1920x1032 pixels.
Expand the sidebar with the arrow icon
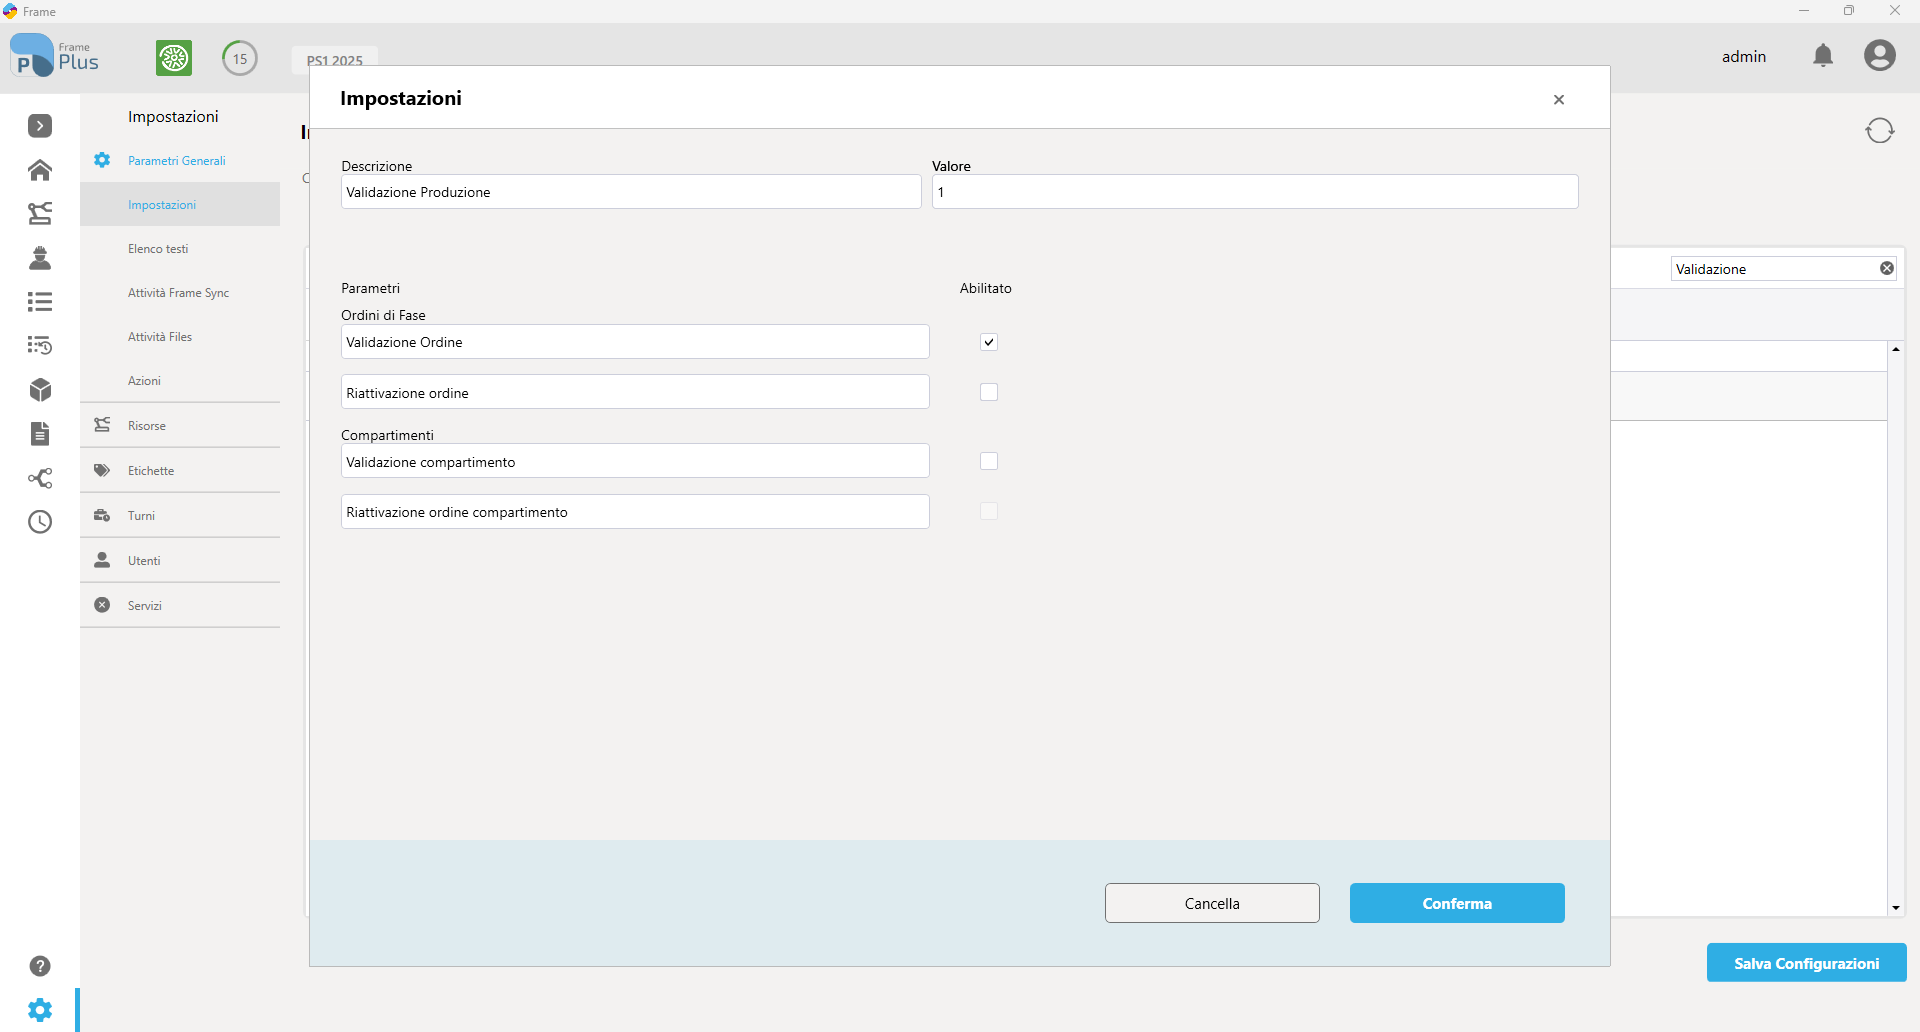40,126
